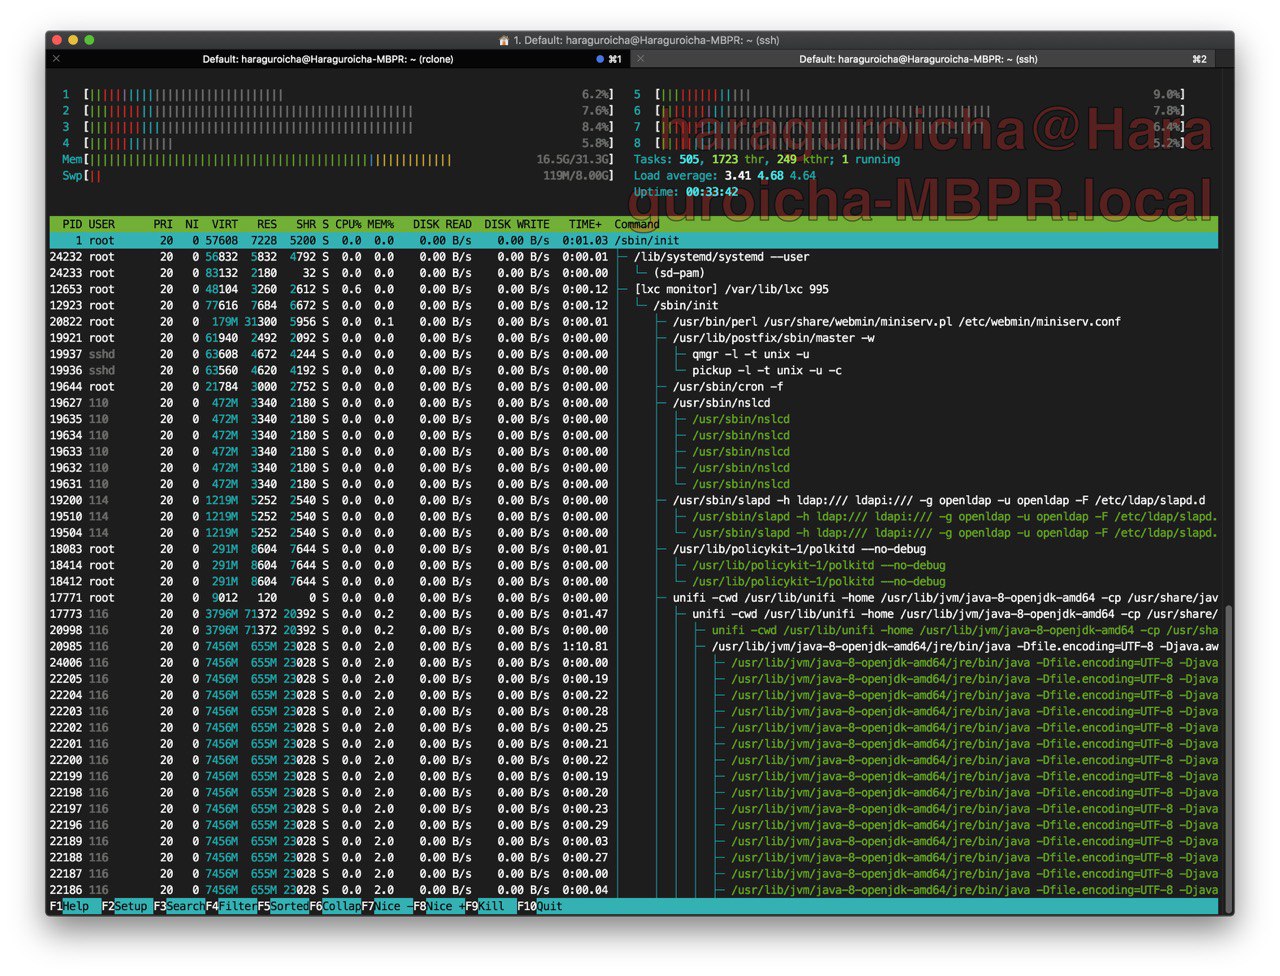Collapse tree branch with F6 Collap
The width and height of the screenshot is (1280, 976).
335,906
